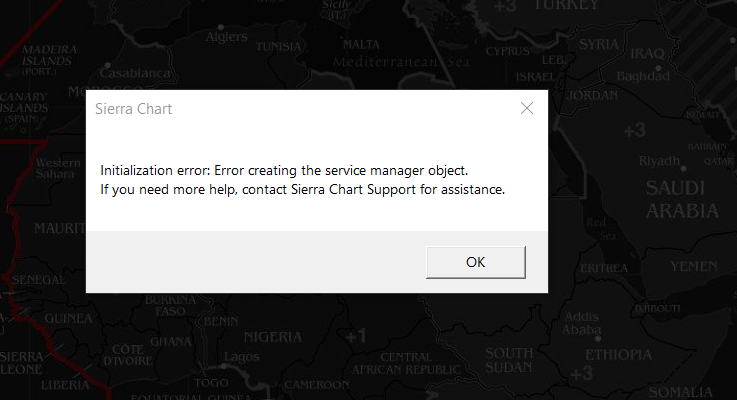Screen dimensions: 737x400
Task: Click the Saudi Arabia country label
Action: 681,200
